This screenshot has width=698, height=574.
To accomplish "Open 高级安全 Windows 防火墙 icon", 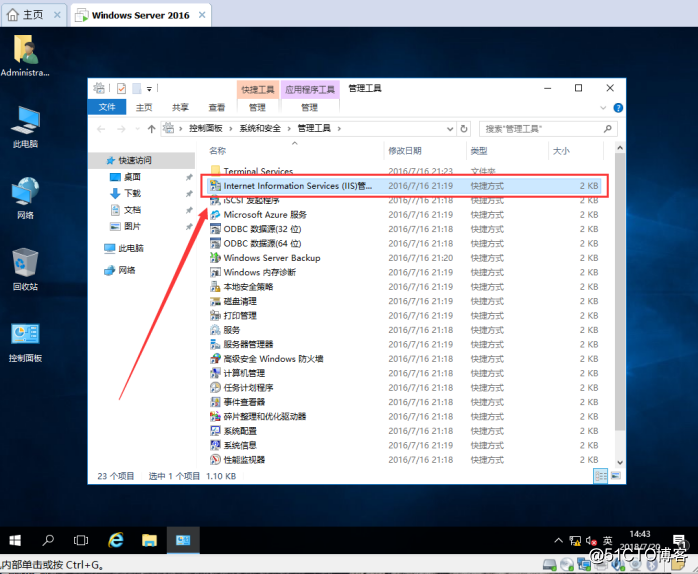I will [215, 358].
